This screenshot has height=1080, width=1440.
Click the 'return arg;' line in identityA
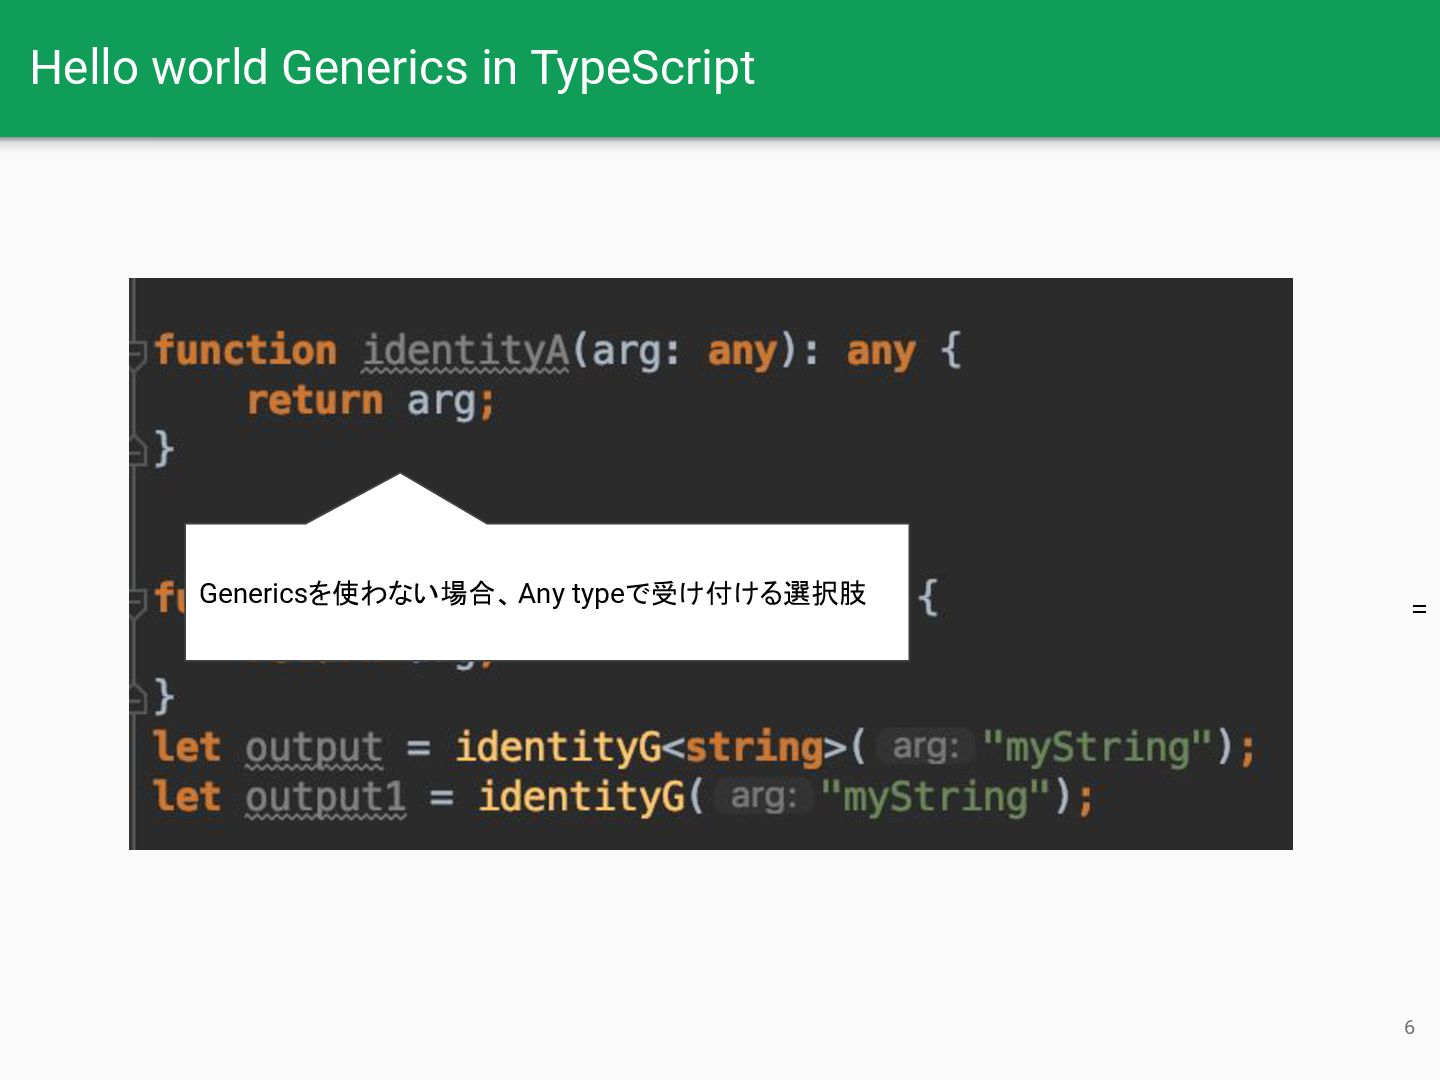(x=371, y=401)
